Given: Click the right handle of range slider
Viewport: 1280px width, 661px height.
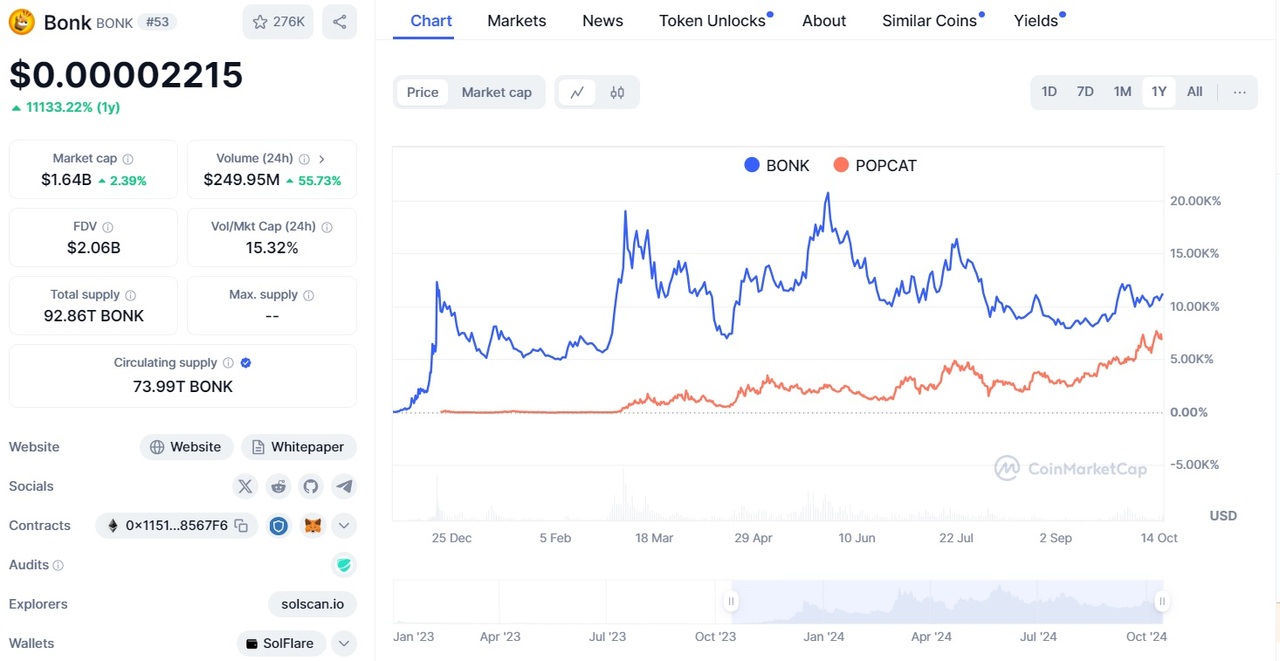Looking at the screenshot, I should point(1162,601).
